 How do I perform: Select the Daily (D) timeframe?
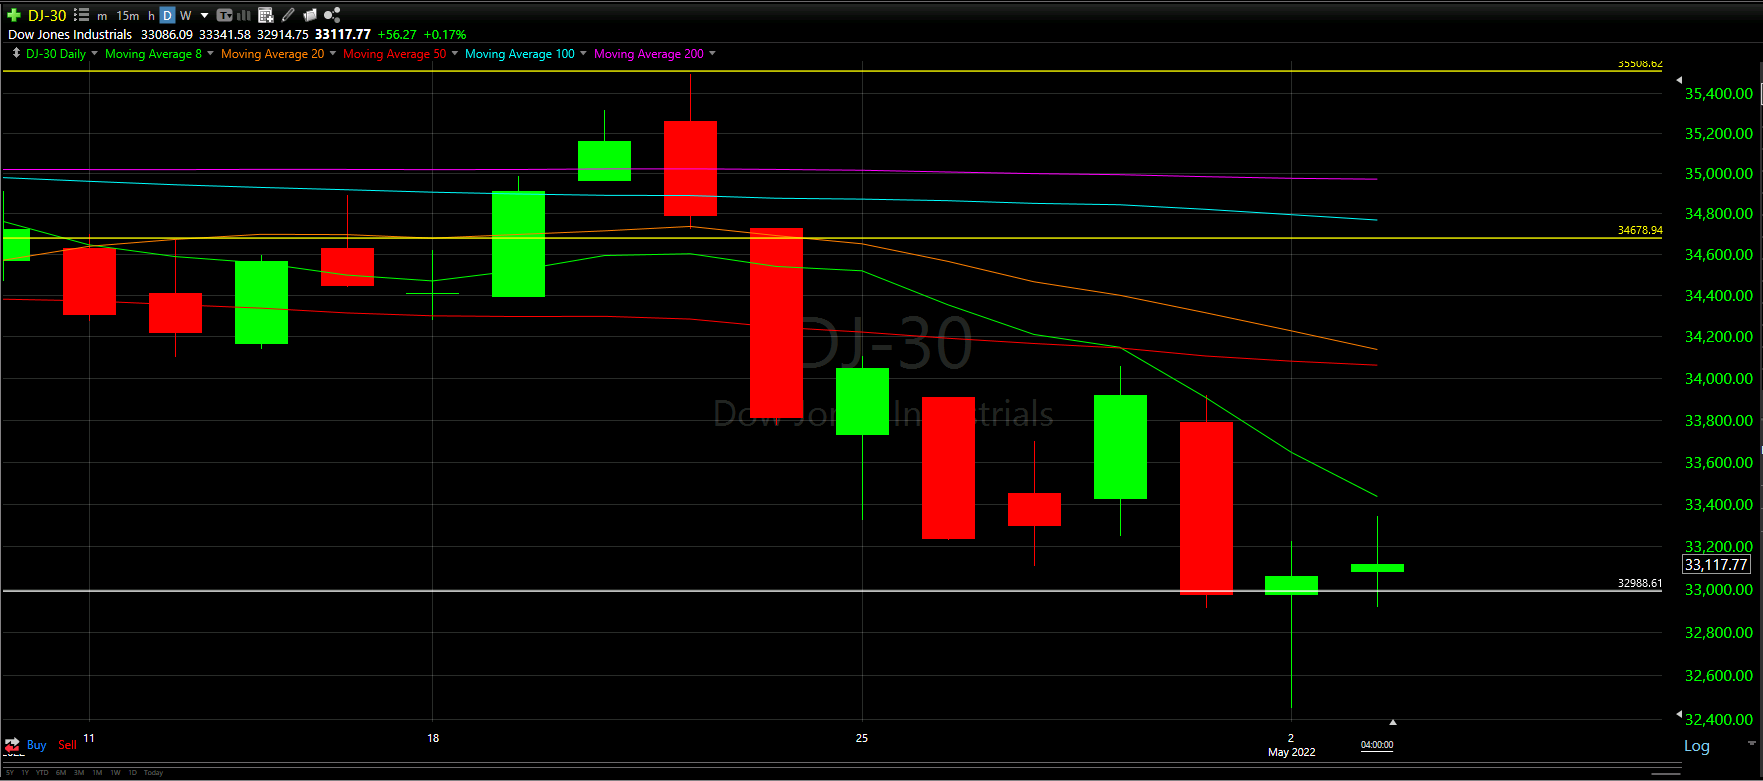tap(168, 16)
